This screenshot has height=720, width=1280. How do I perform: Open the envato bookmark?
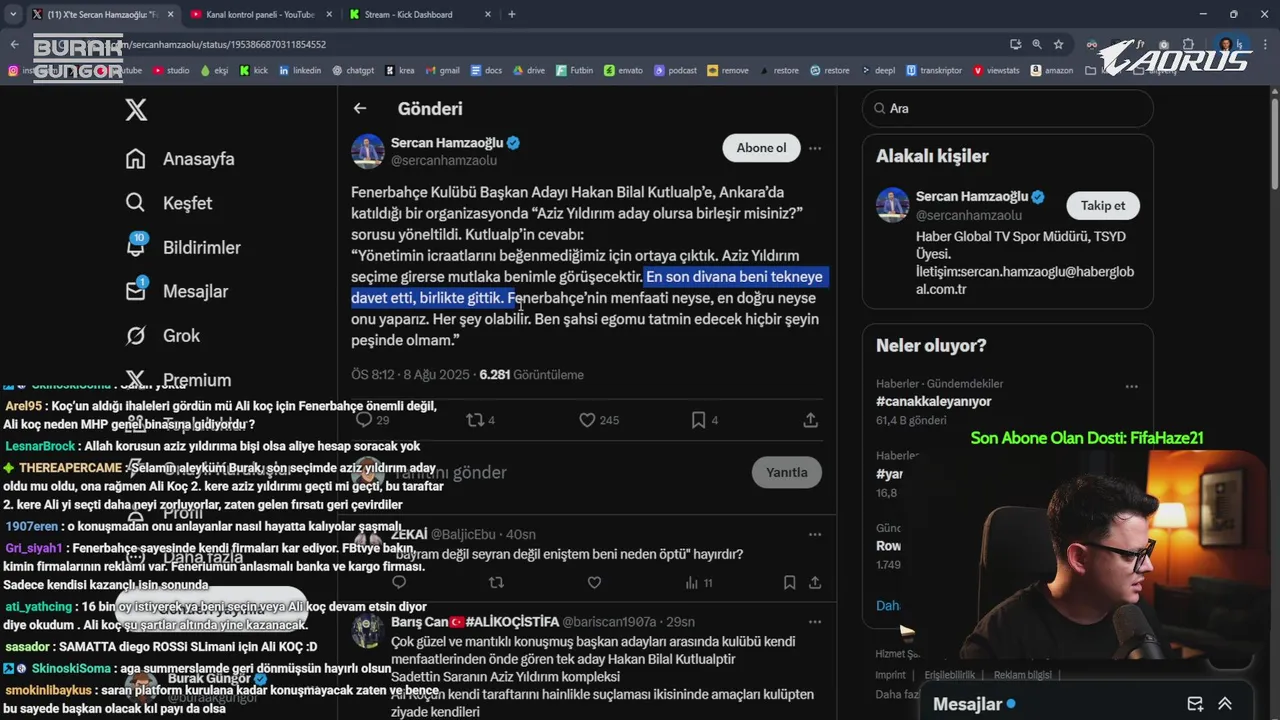point(623,70)
